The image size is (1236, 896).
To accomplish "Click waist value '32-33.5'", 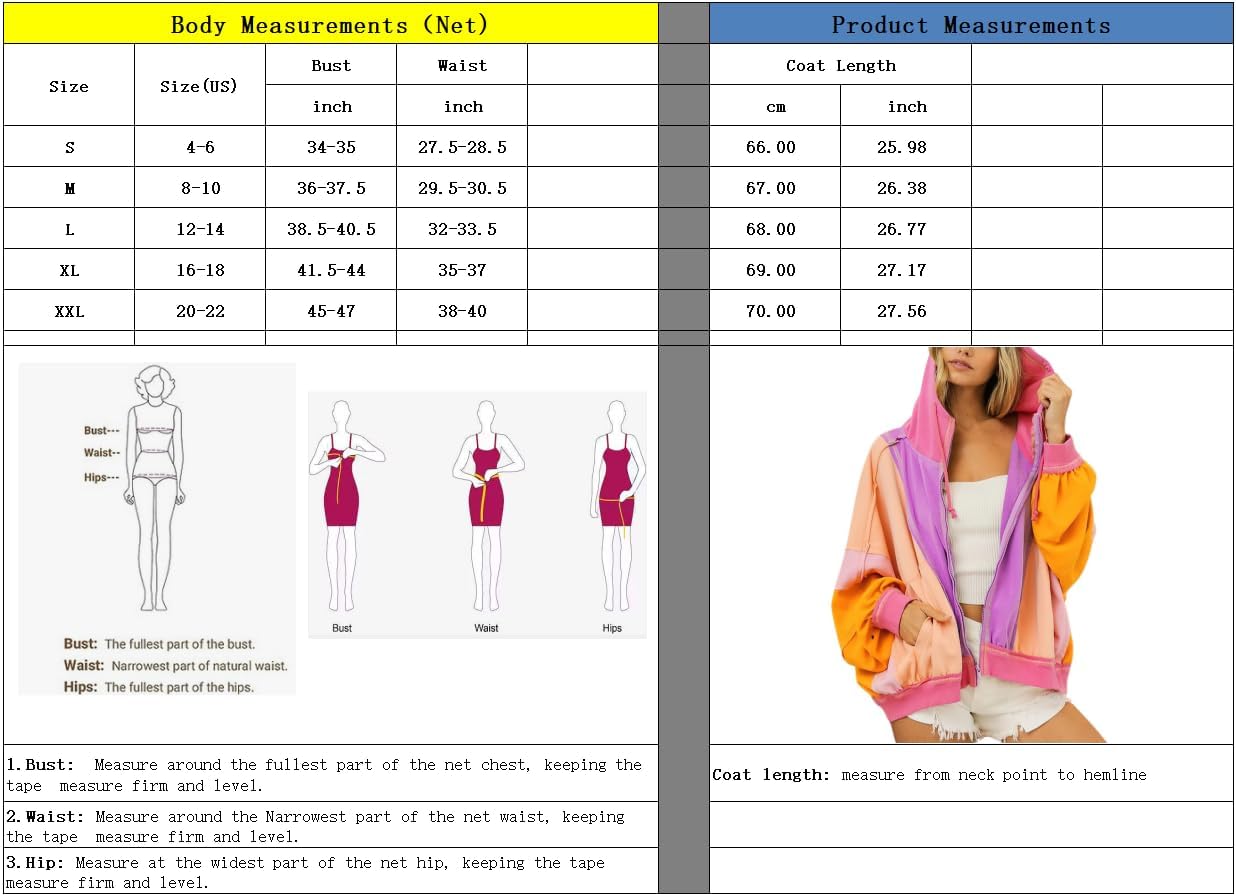I will (x=462, y=229).
